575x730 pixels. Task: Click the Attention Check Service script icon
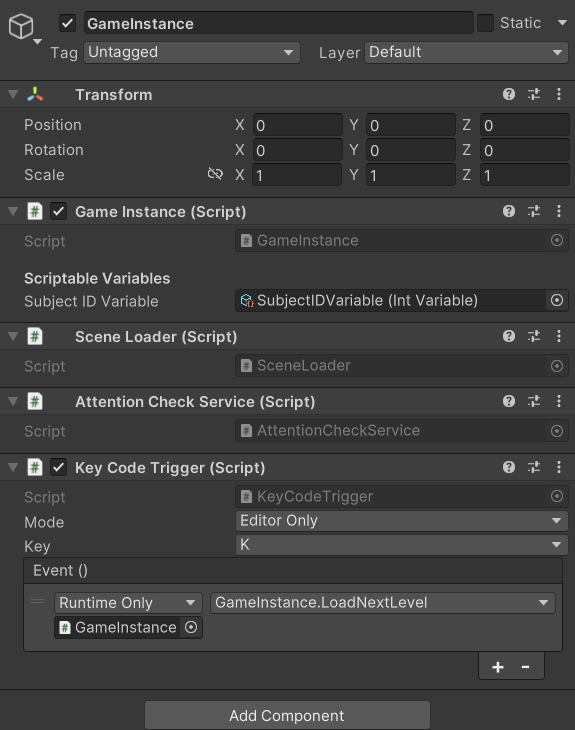point(35,401)
